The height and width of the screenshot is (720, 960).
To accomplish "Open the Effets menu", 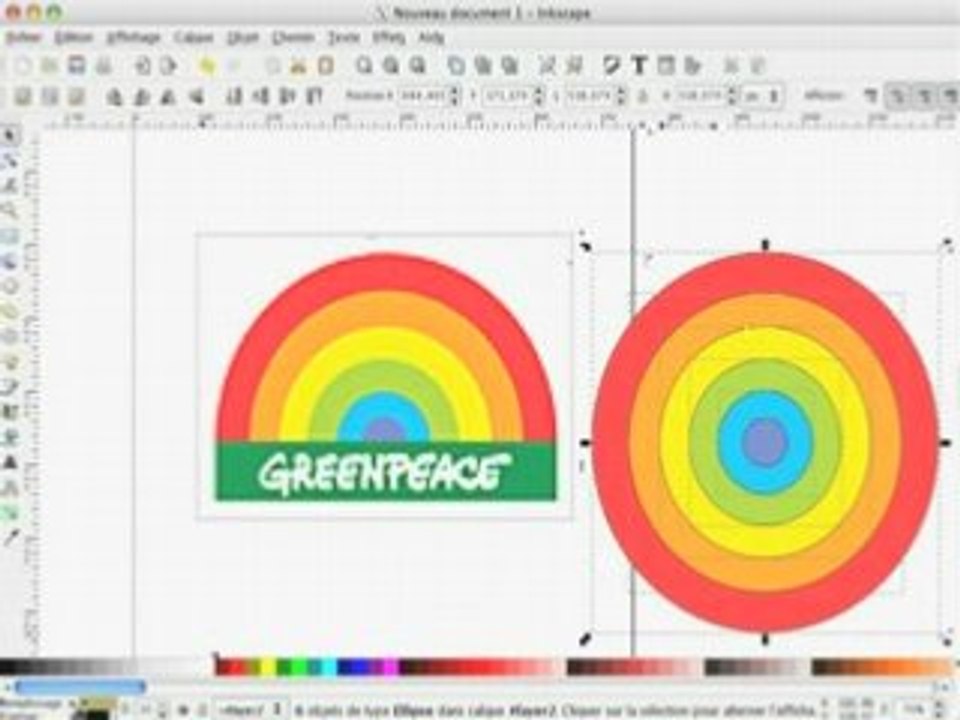I will tap(389, 37).
